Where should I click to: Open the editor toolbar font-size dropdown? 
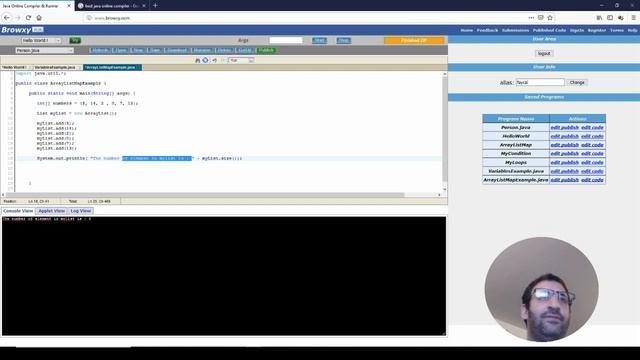tap(241, 60)
